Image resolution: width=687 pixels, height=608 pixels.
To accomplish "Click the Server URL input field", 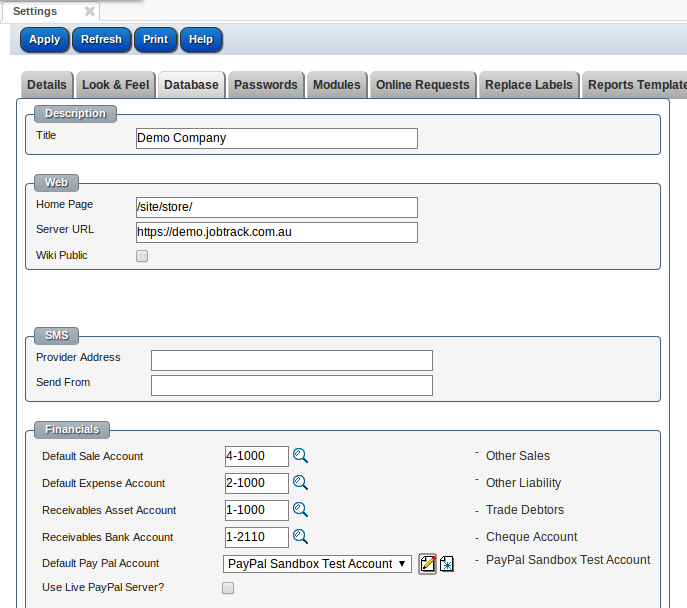I will click(x=276, y=232).
